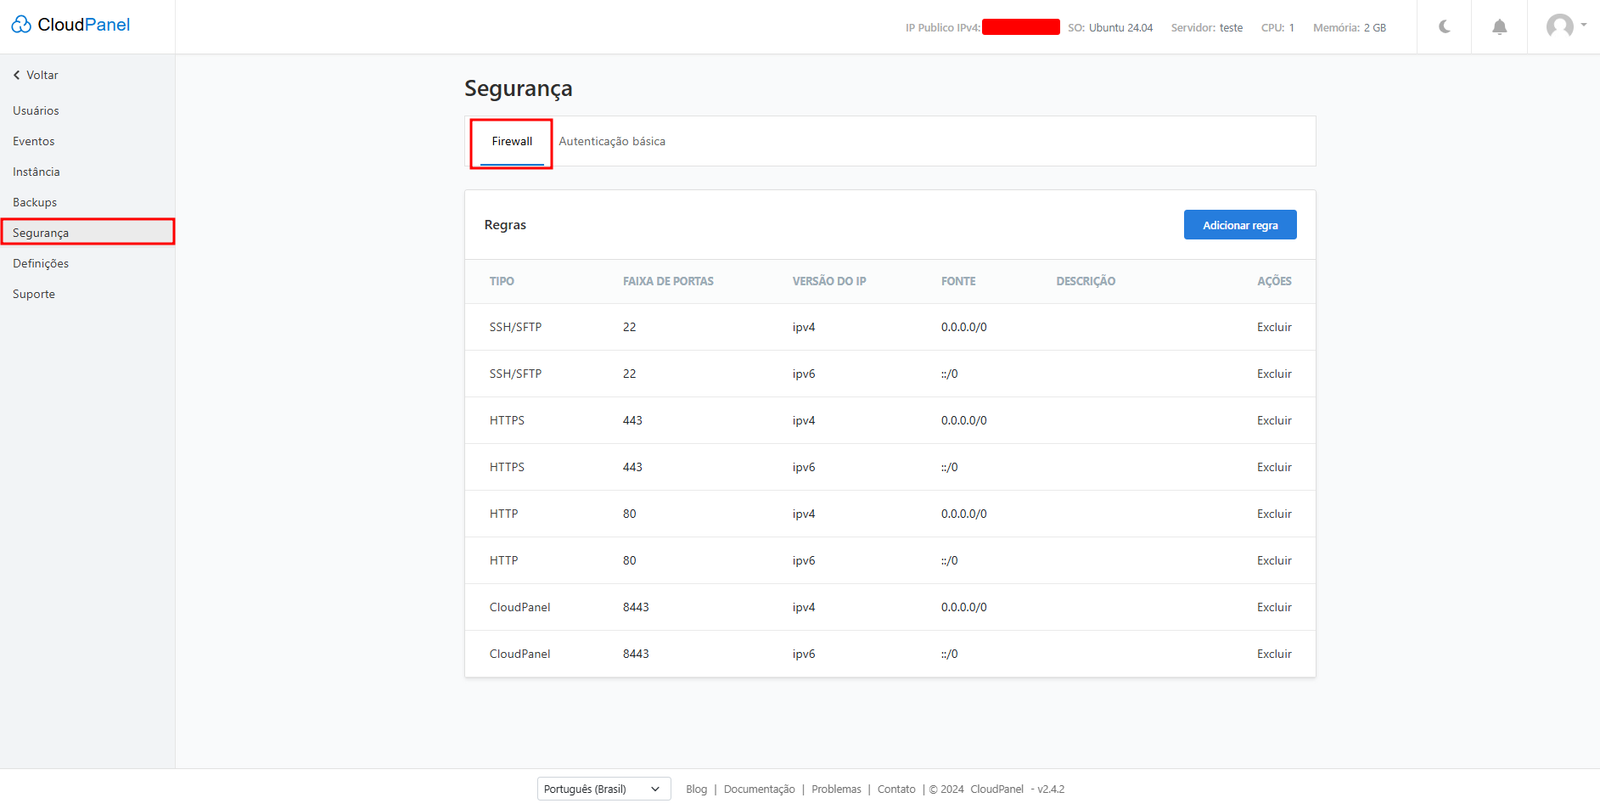Open Usuários in the sidebar
1600x804 pixels.
coord(36,111)
